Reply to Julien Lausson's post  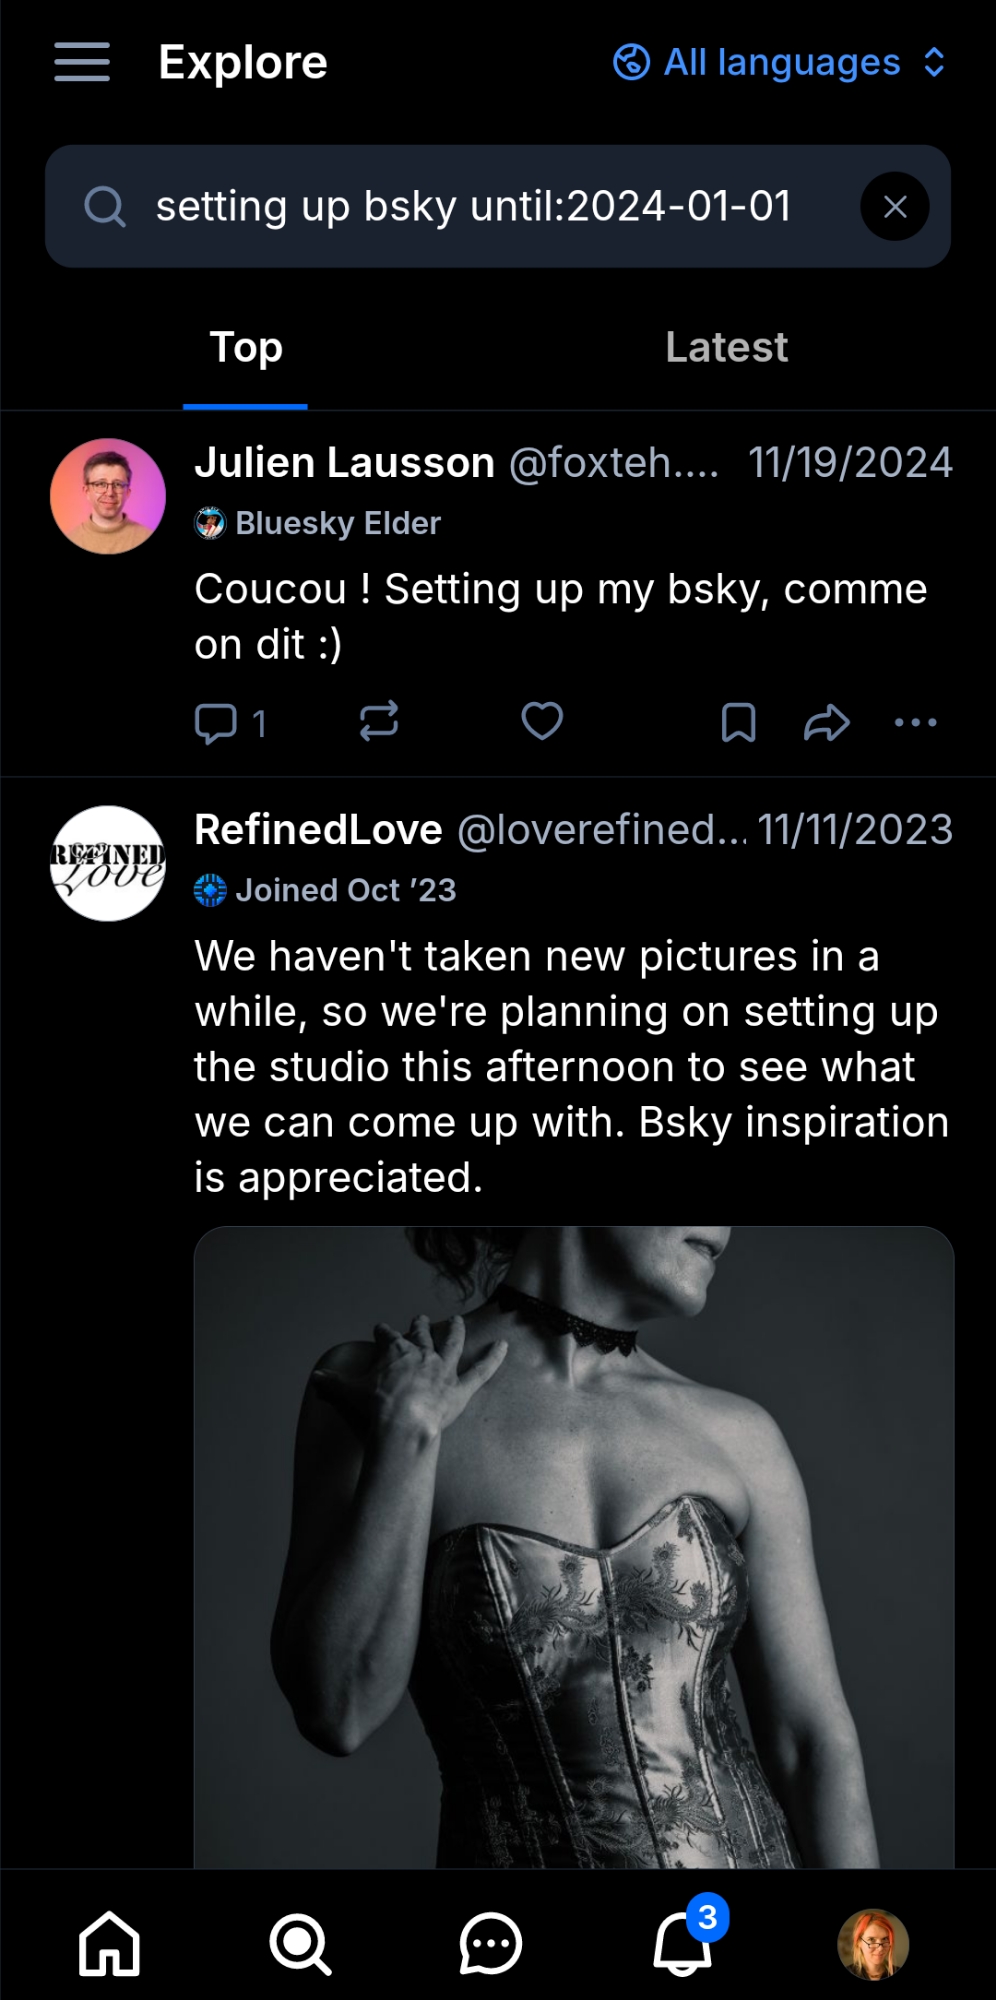(x=216, y=723)
